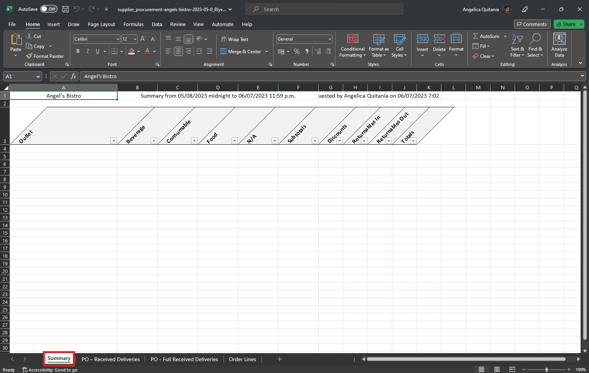
Task: Open the PO - Full Received Deliveries sheet
Action: 184,359
